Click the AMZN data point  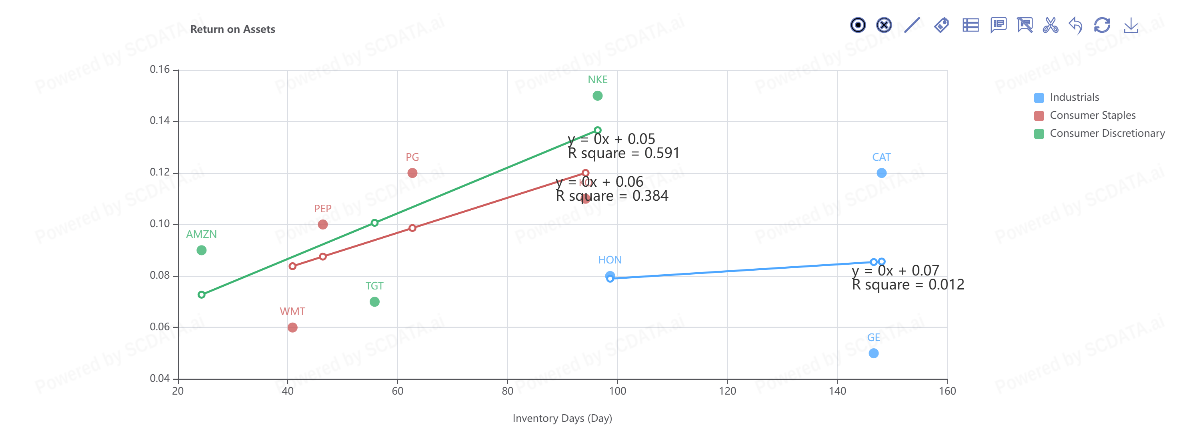(x=202, y=250)
